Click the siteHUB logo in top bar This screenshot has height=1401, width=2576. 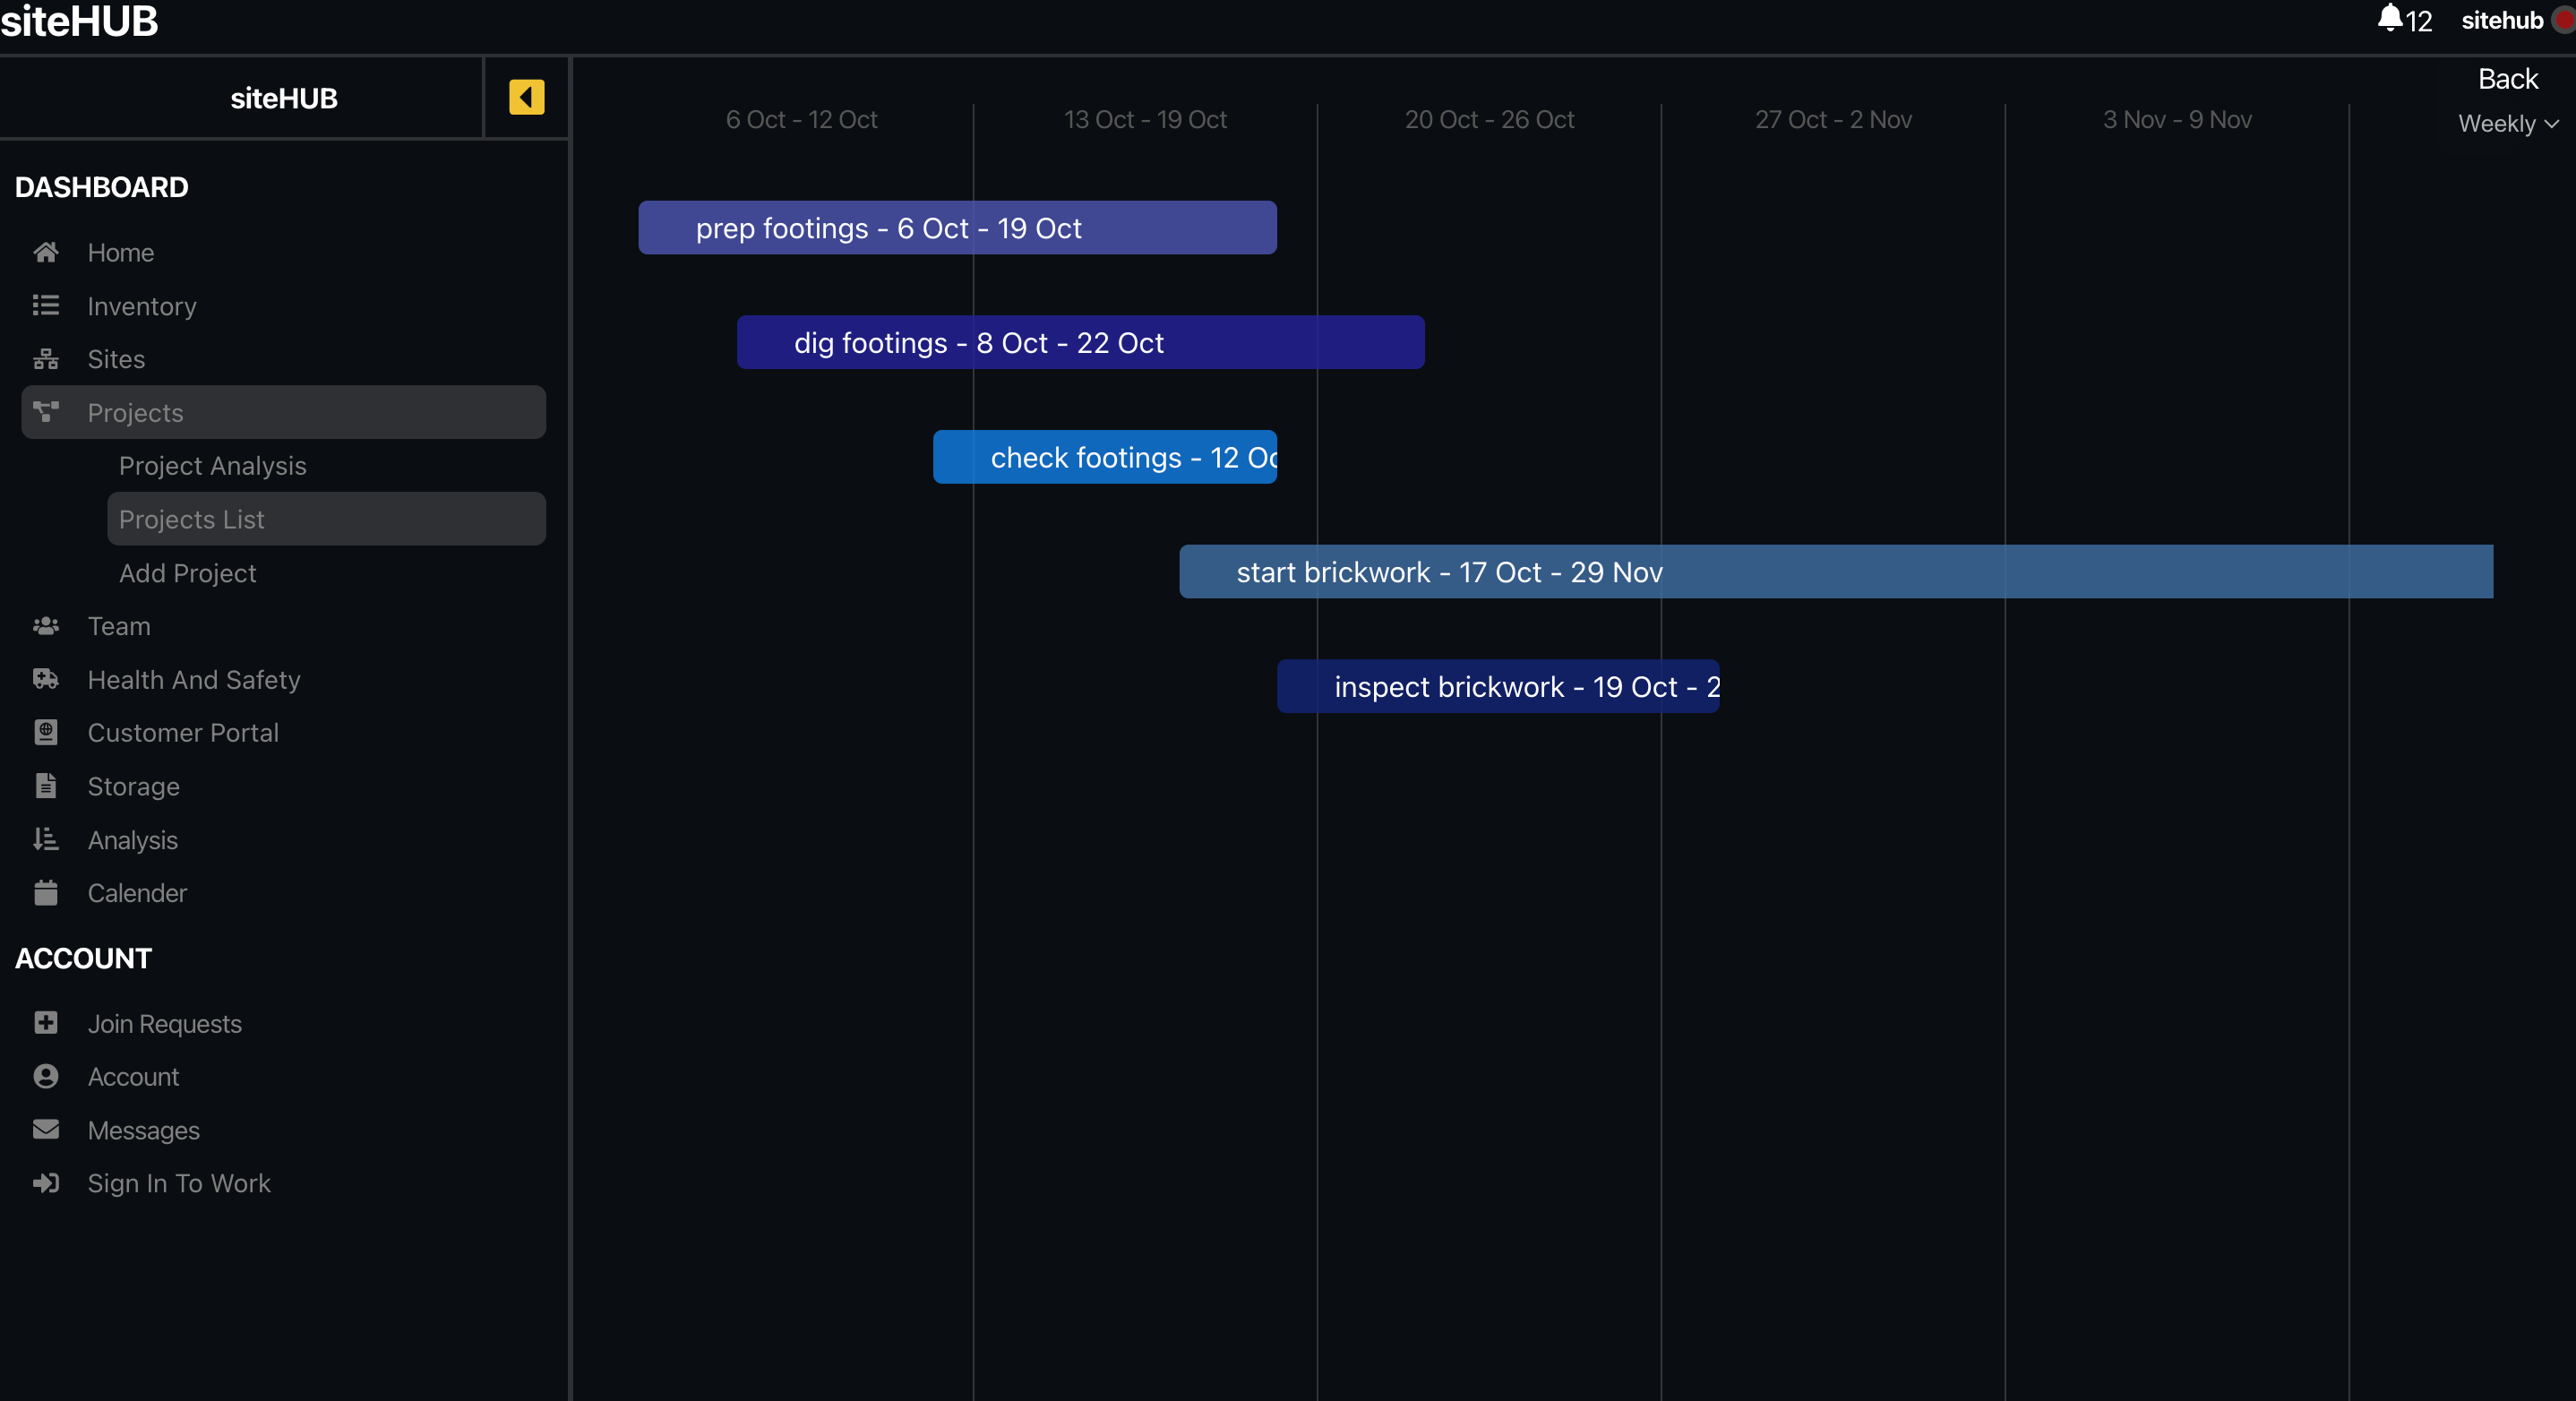click(x=79, y=21)
